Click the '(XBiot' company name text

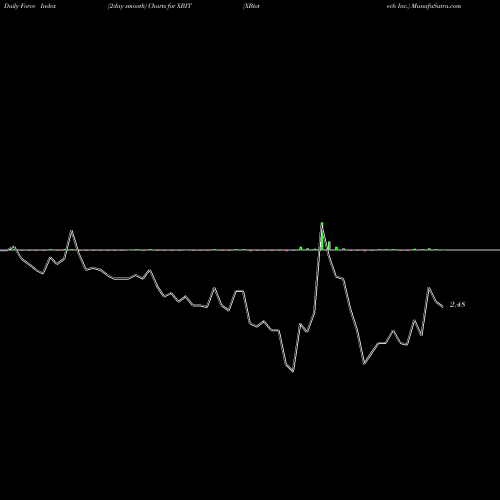251,6
